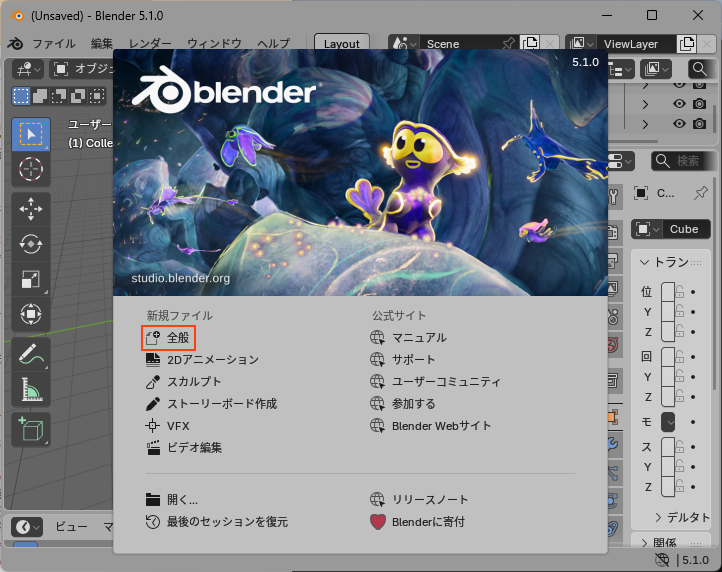Set selection mode to new selection
Screen dimensions: 722x572
pyautogui.click(x=21, y=96)
